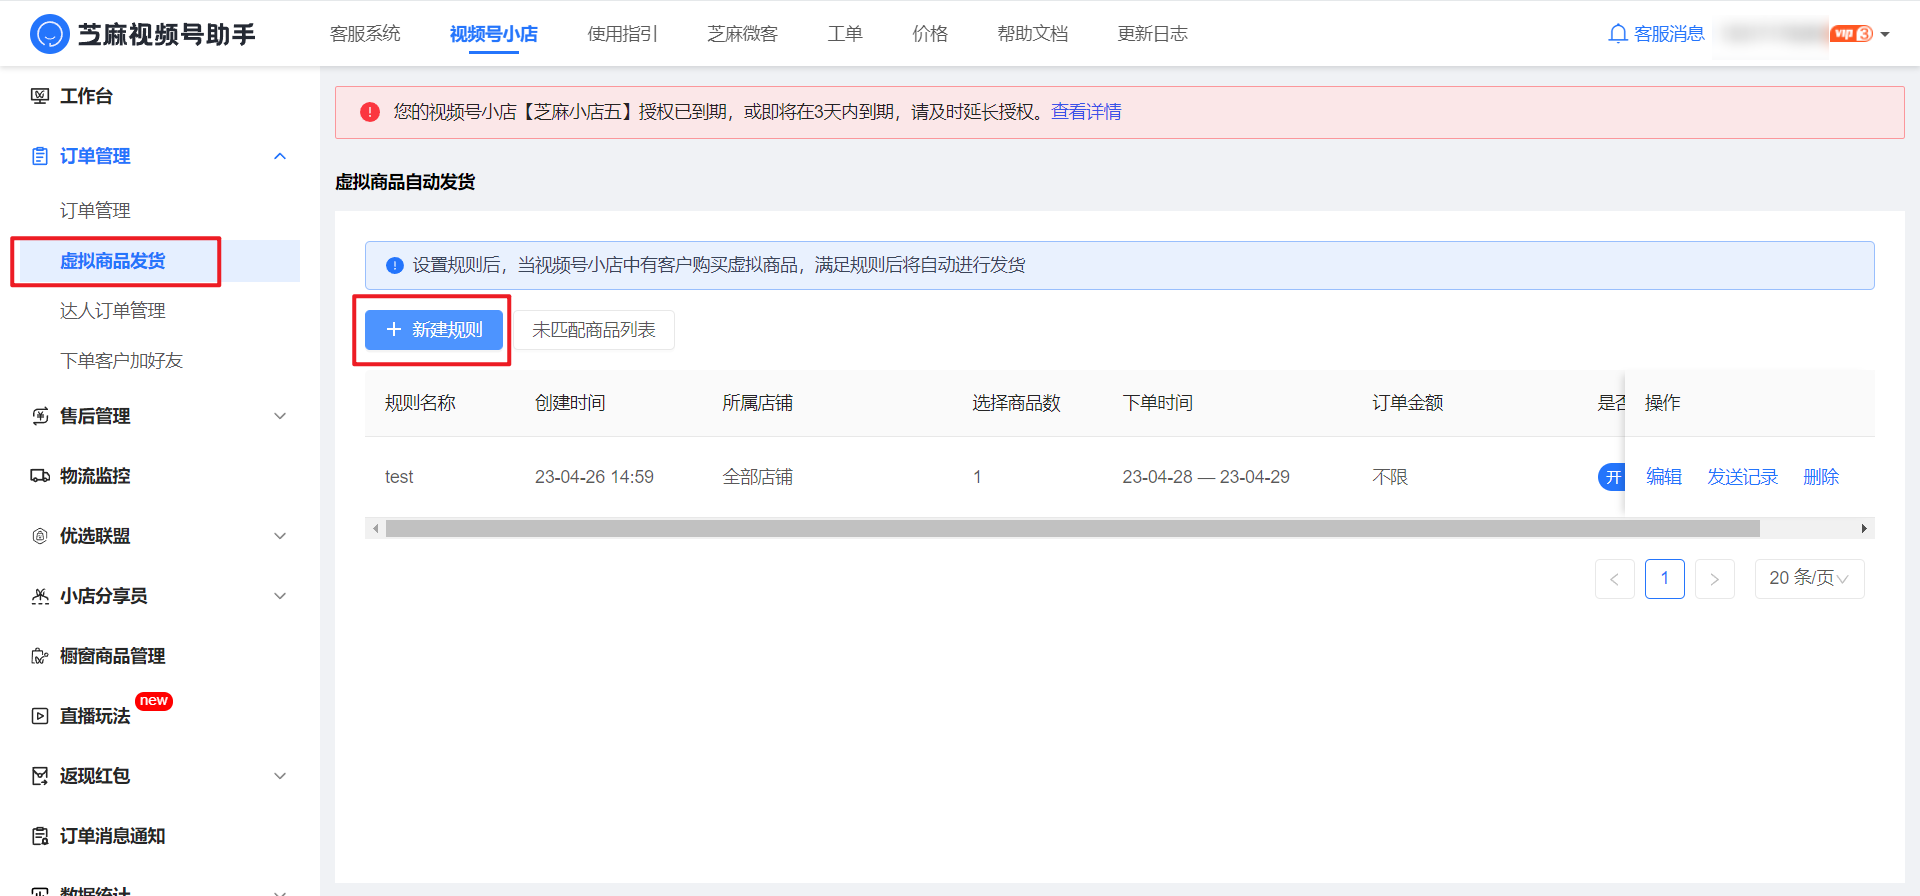Open the 客服消息 bell notification icon
This screenshot has height=896, width=1920.
pos(1617,34)
